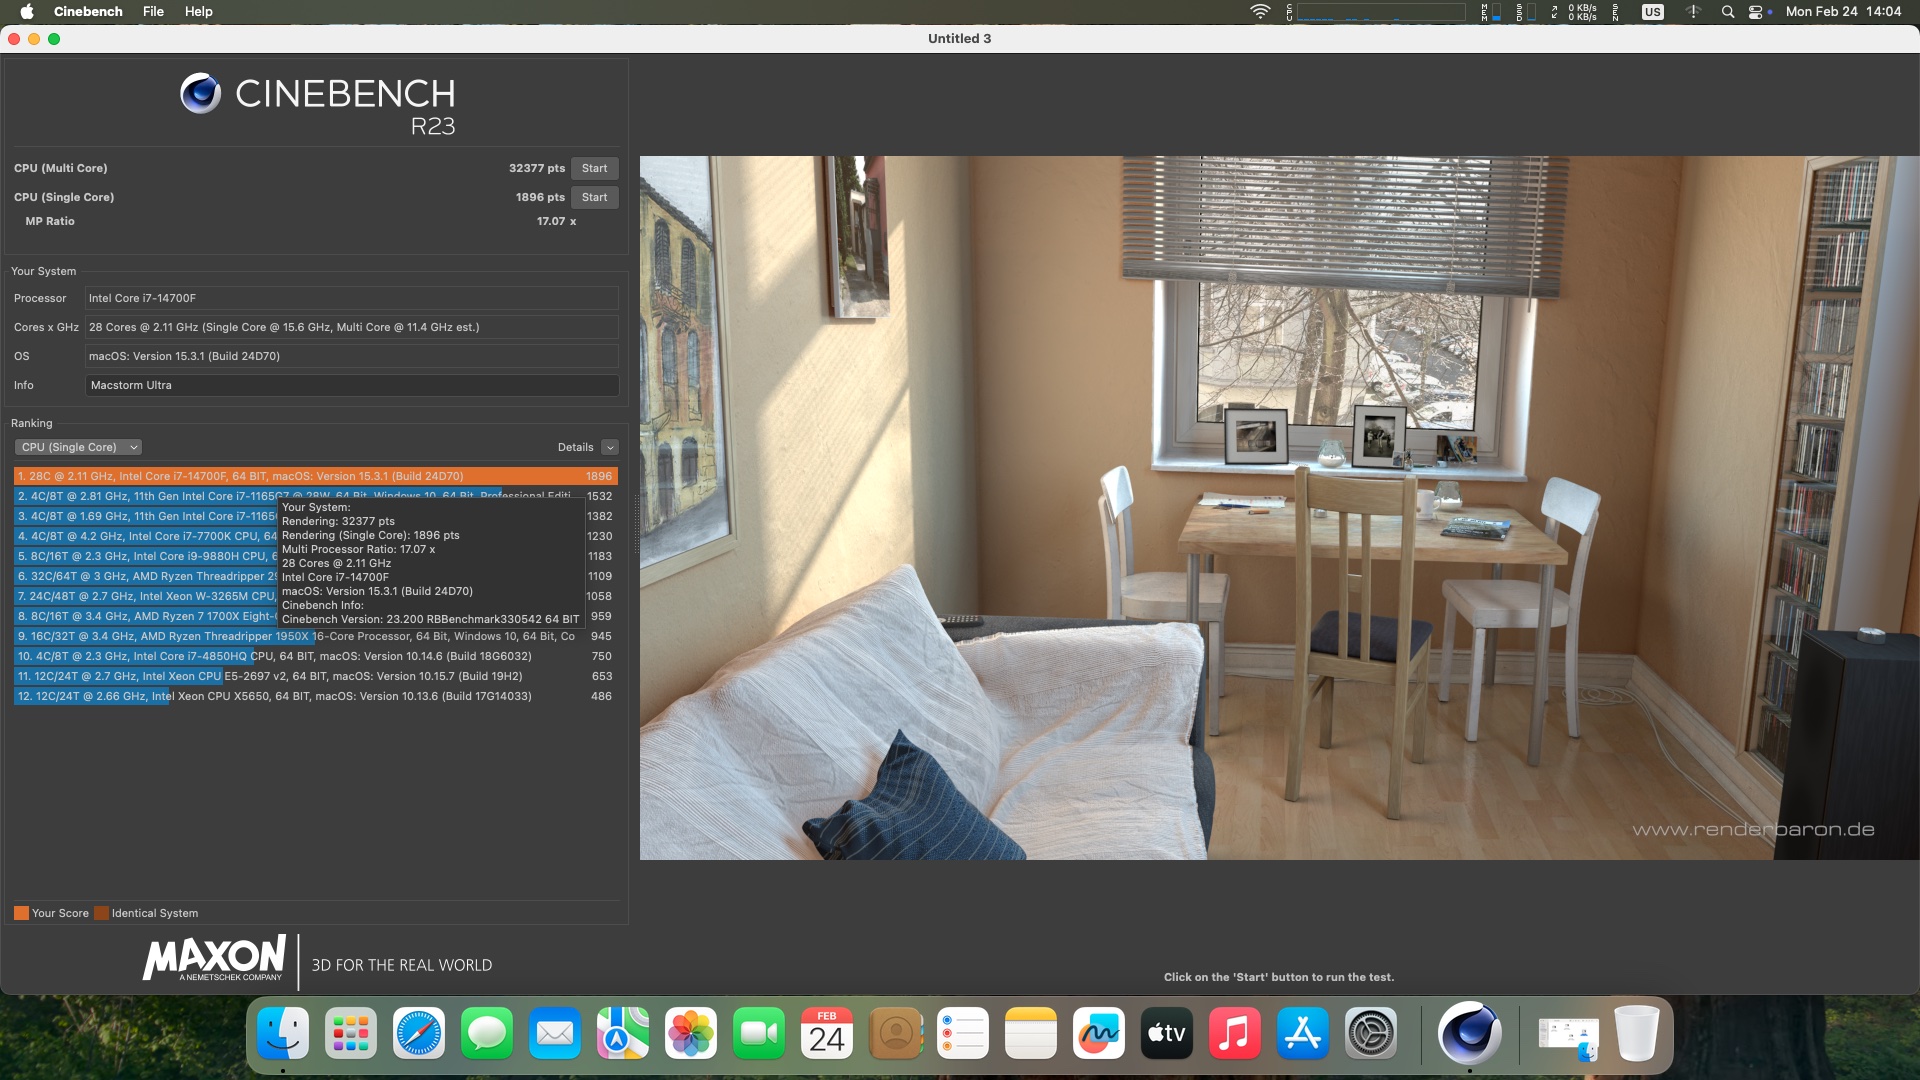Screen dimensions: 1920x1080
Task: Open Launchpad from the Dock
Action: pyautogui.click(x=350, y=1033)
